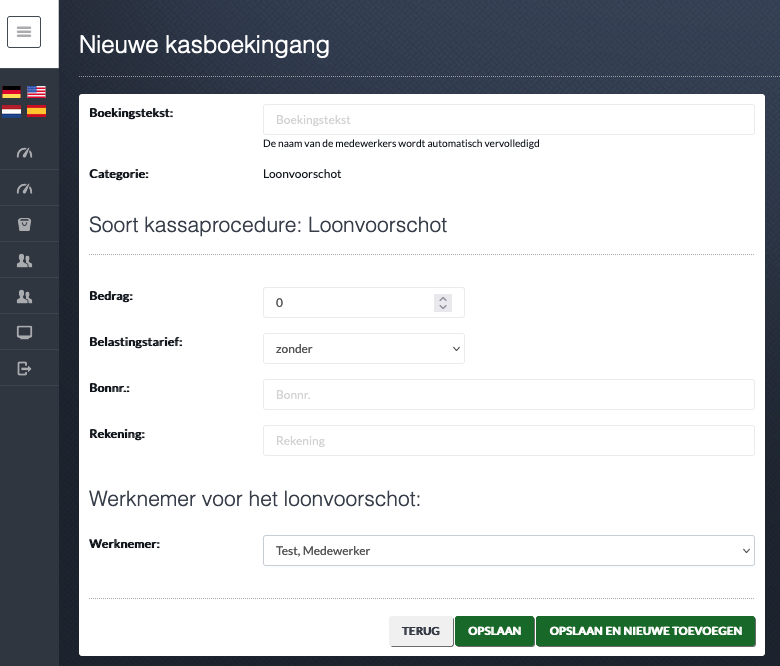The height and width of the screenshot is (666, 780).
Task: Focus the Boekingstekst input field
Action: 508,119
